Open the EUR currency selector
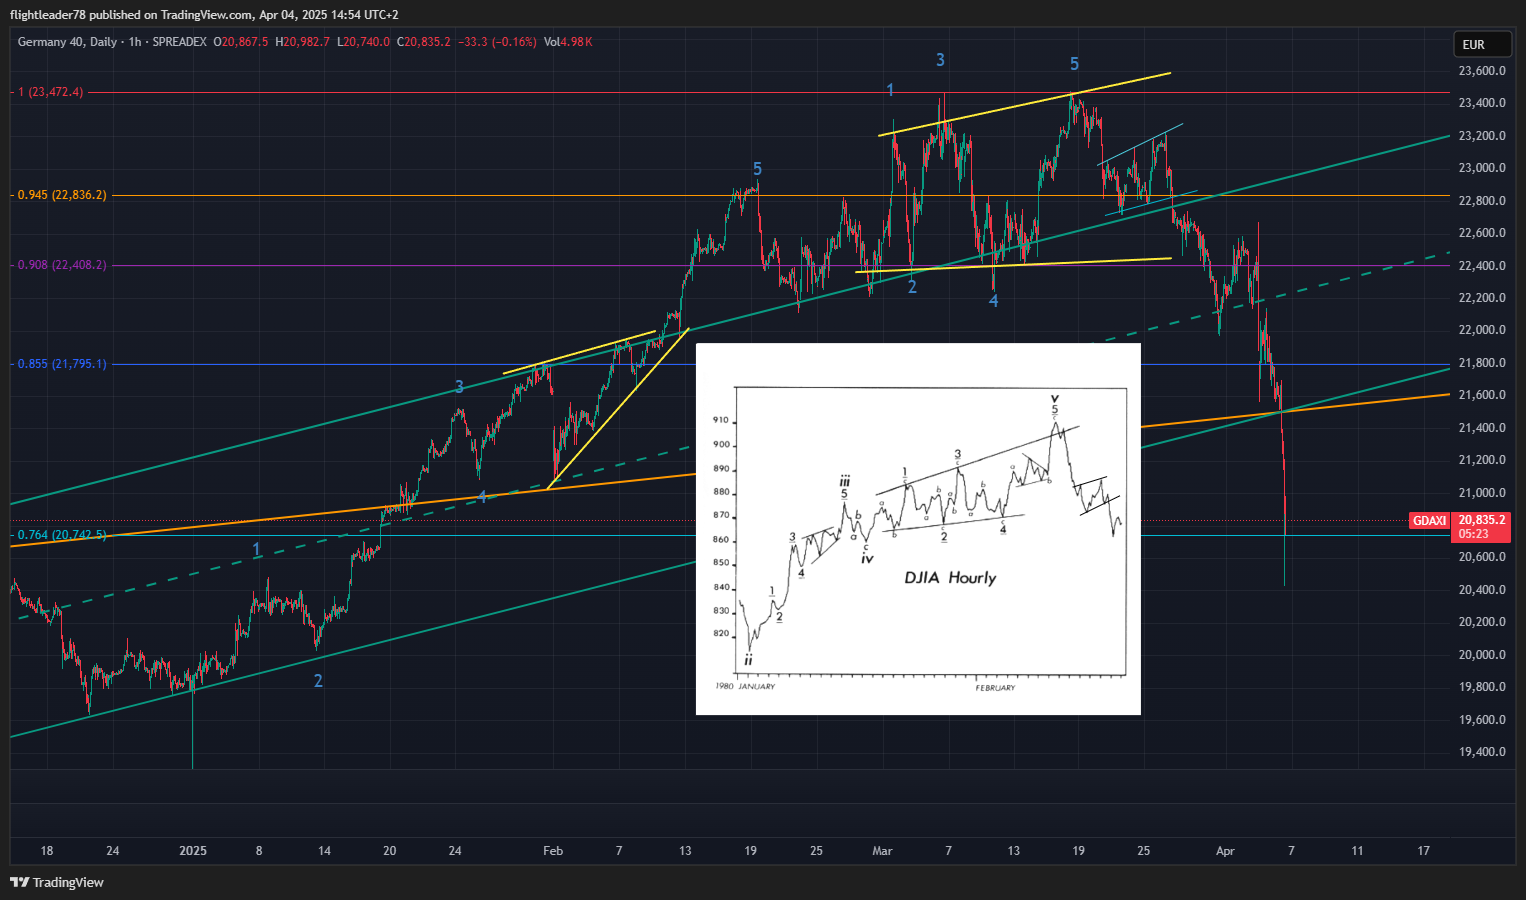1526x900 pixels. pos(1480,44)
